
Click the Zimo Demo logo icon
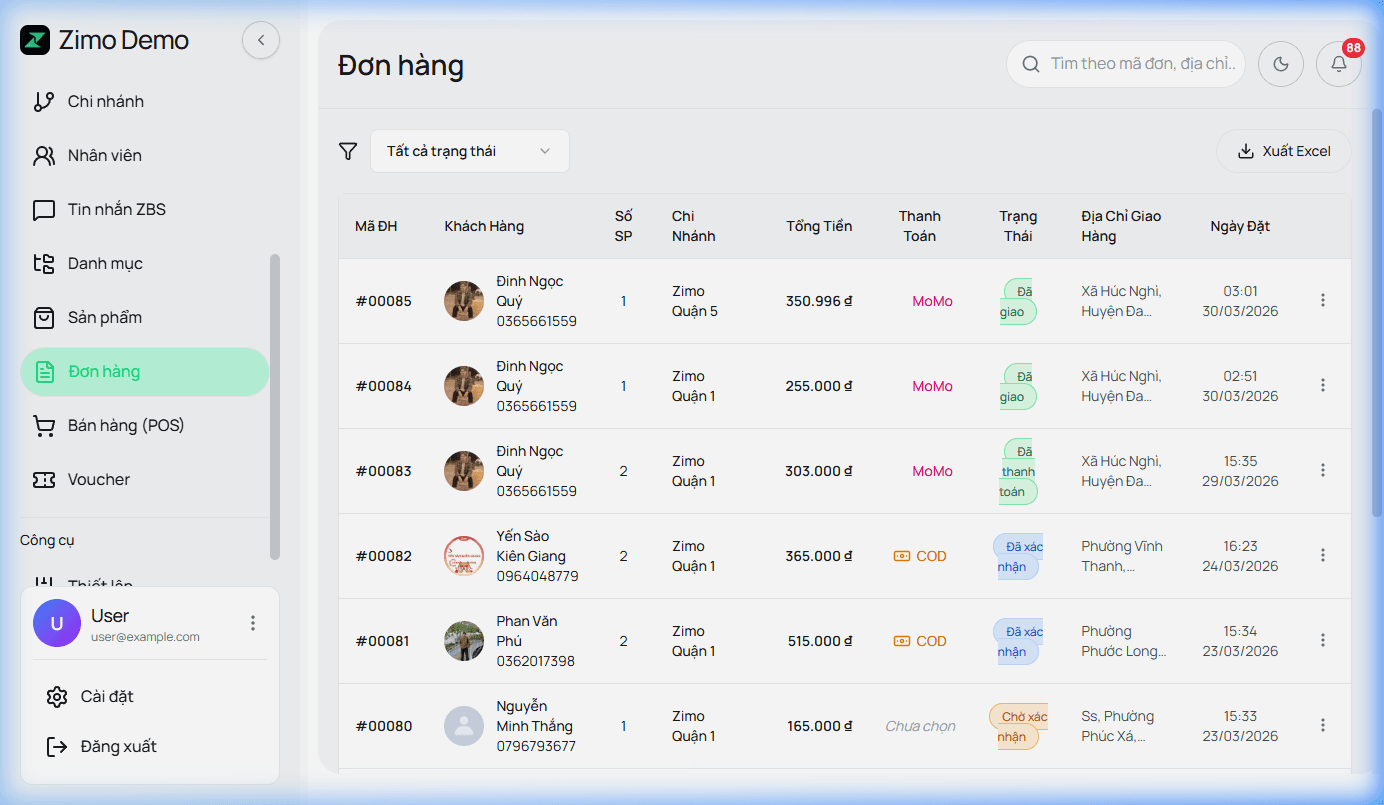tap(35, 40)
